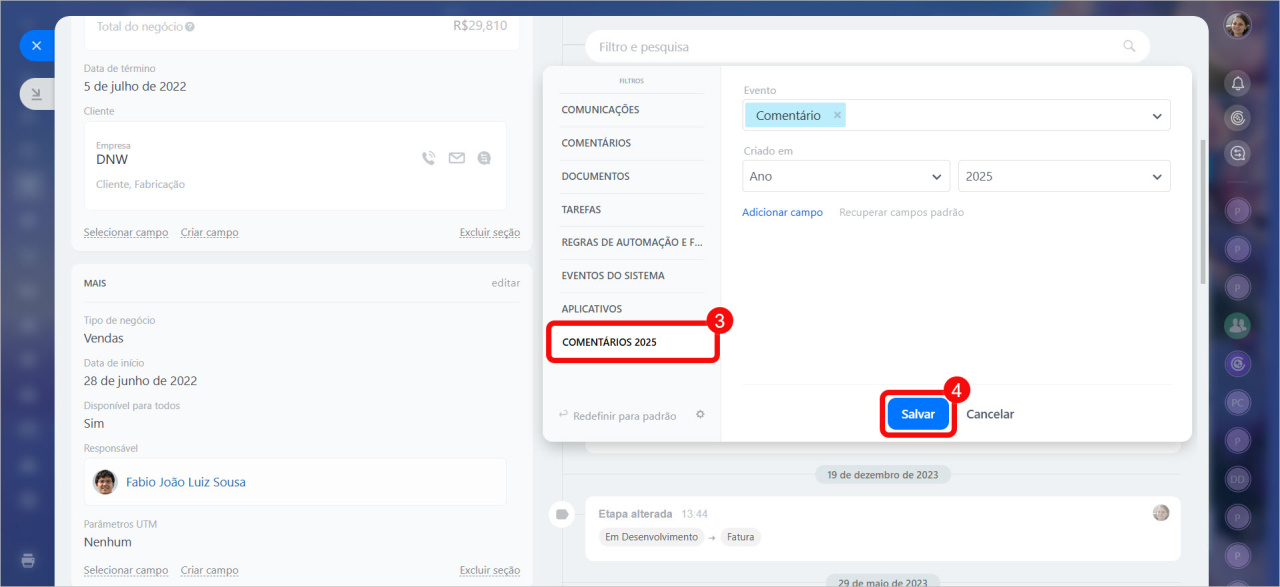Close the deal panel with X button
Image resolution: width=1280 pixels, height=587 pixels.
36,46
